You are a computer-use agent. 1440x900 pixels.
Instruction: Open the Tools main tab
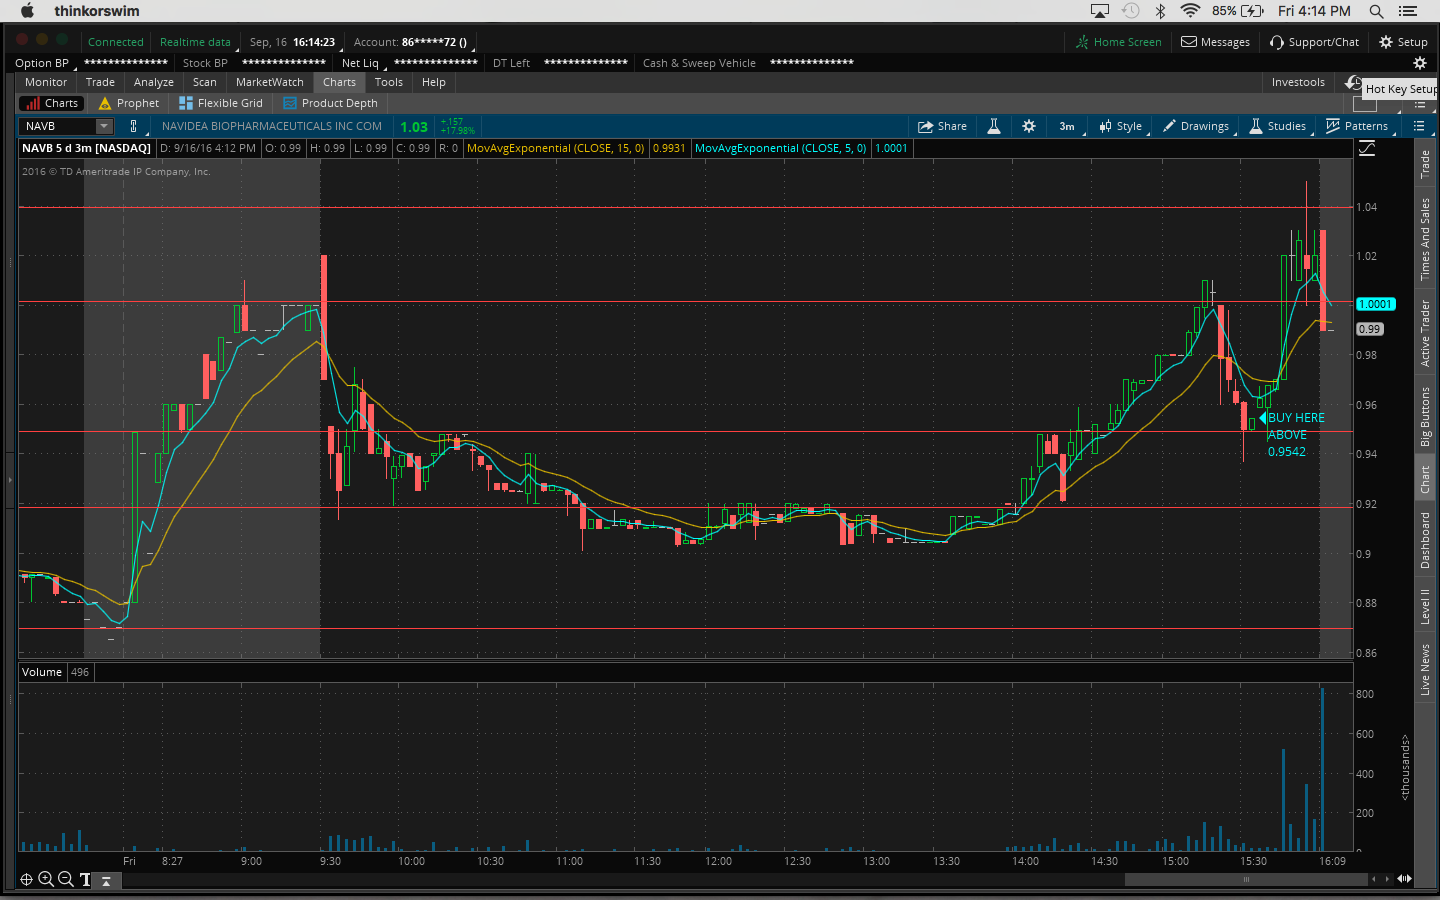click(389, 82)
